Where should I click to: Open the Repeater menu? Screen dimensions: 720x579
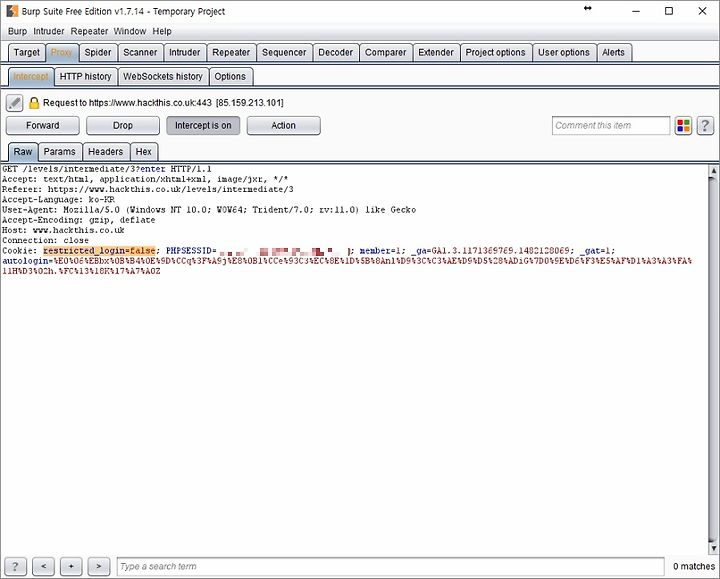[x=89, y=31]
